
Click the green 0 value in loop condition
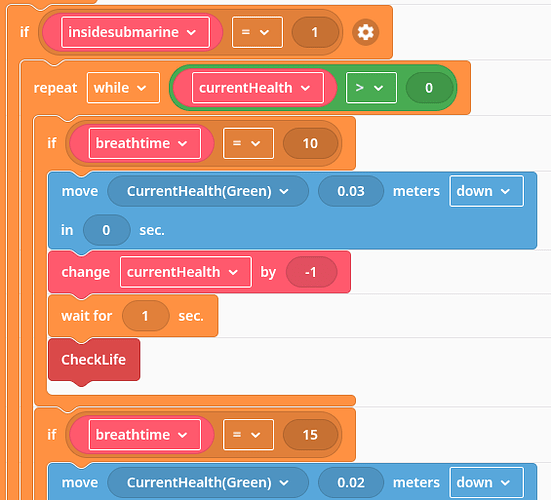(x=429, y=88)
